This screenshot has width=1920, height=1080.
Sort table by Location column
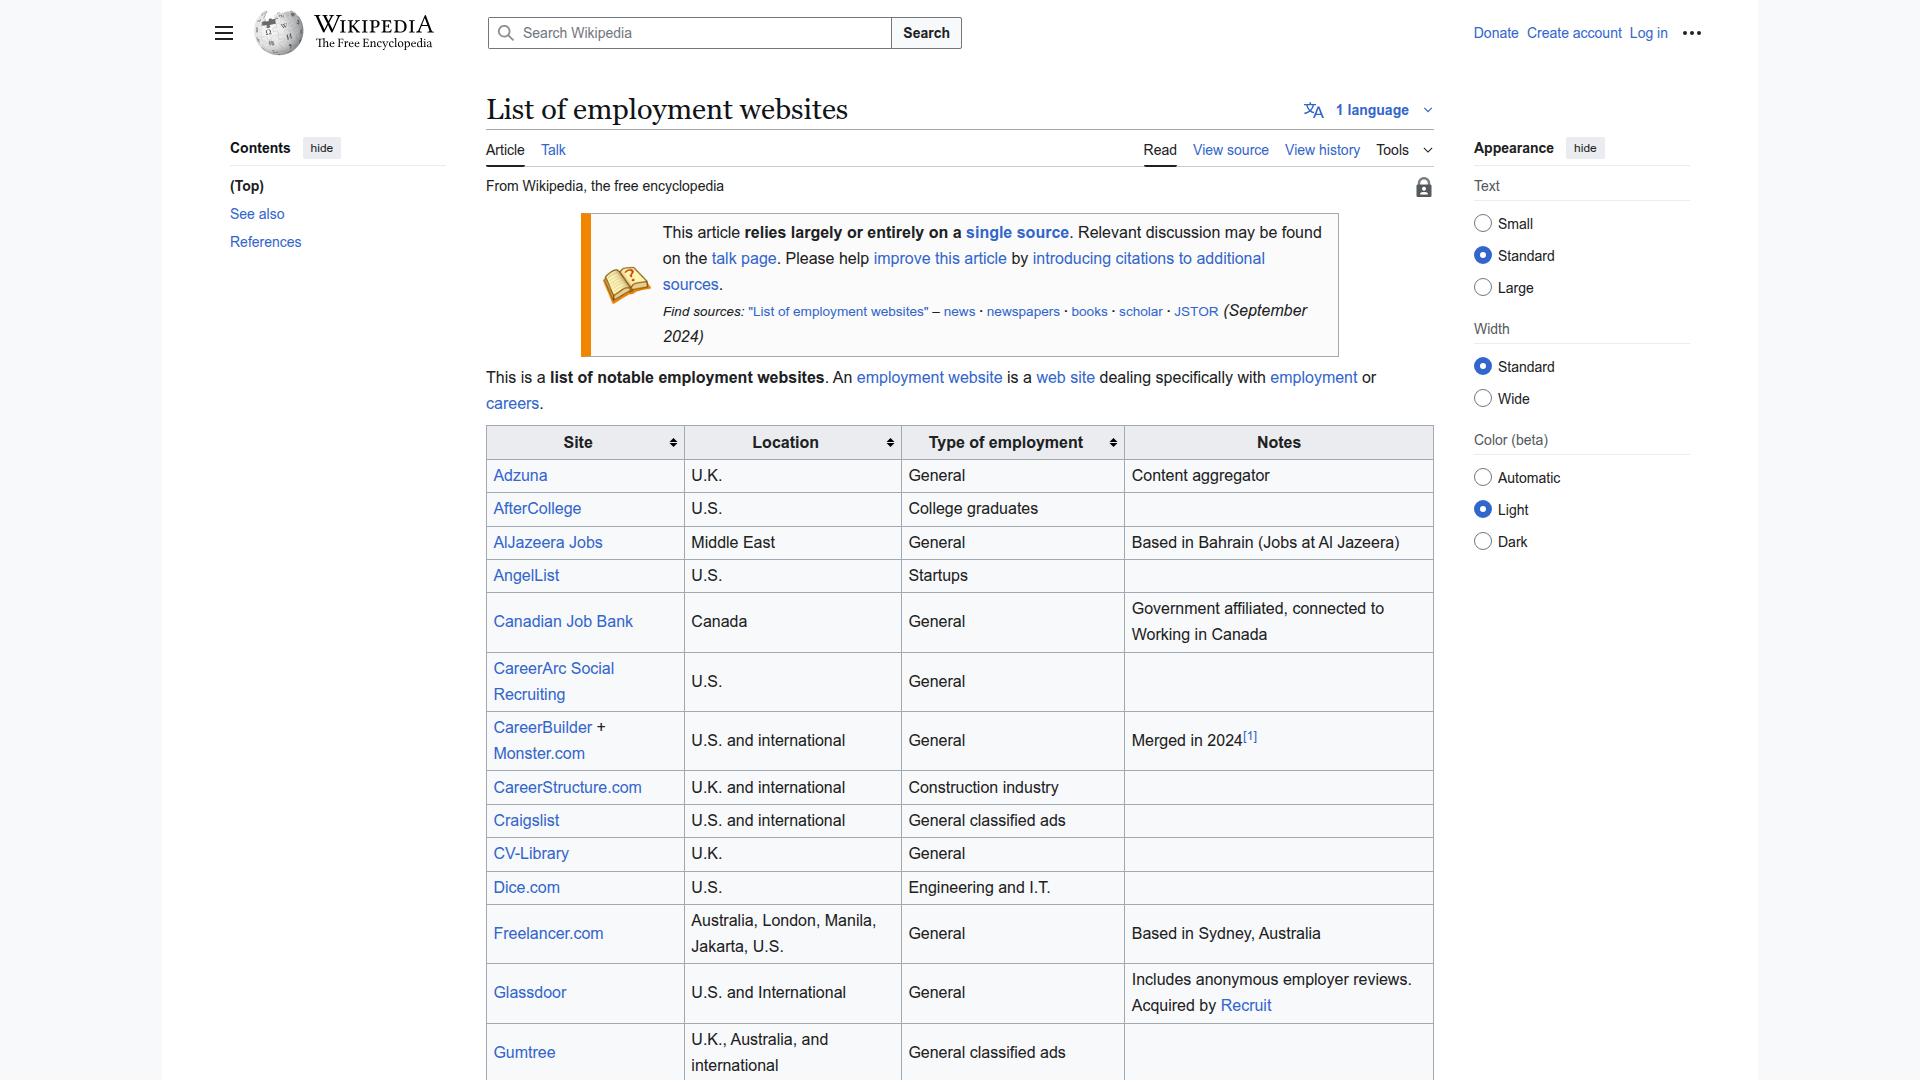click(890, 443)
